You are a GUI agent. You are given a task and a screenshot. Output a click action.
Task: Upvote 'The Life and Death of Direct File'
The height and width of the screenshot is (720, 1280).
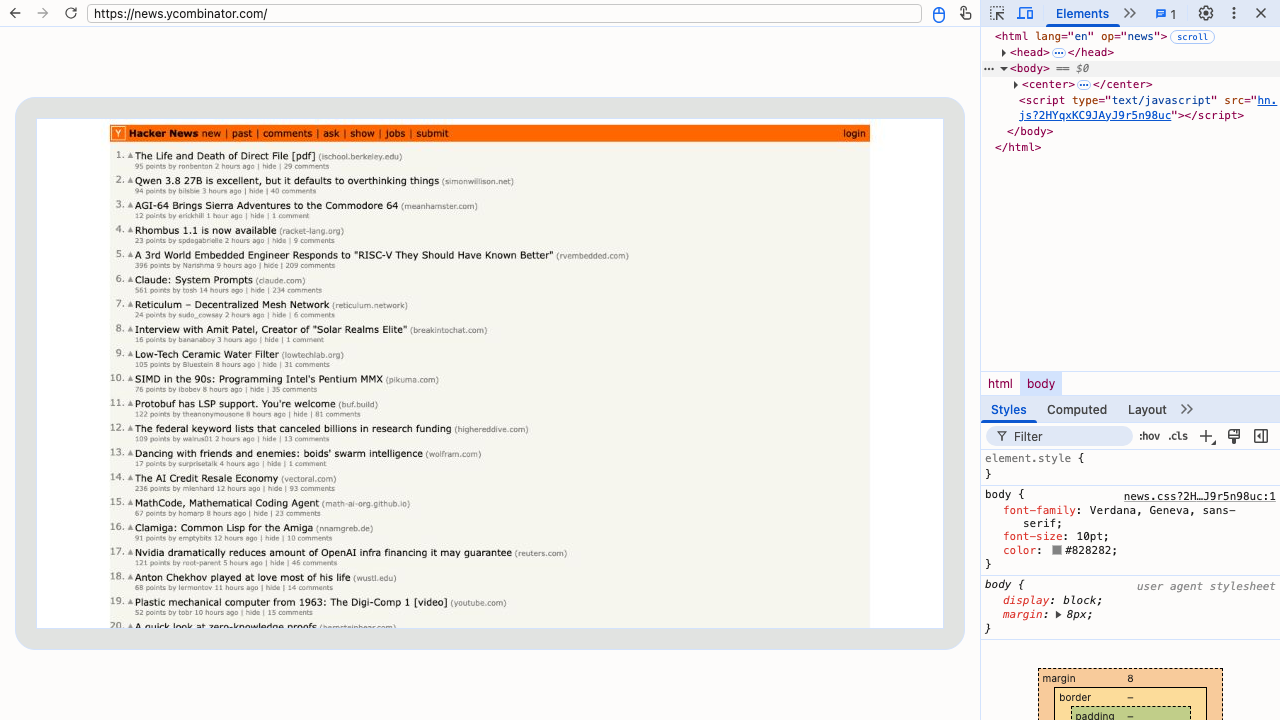[x=130, y=156]
